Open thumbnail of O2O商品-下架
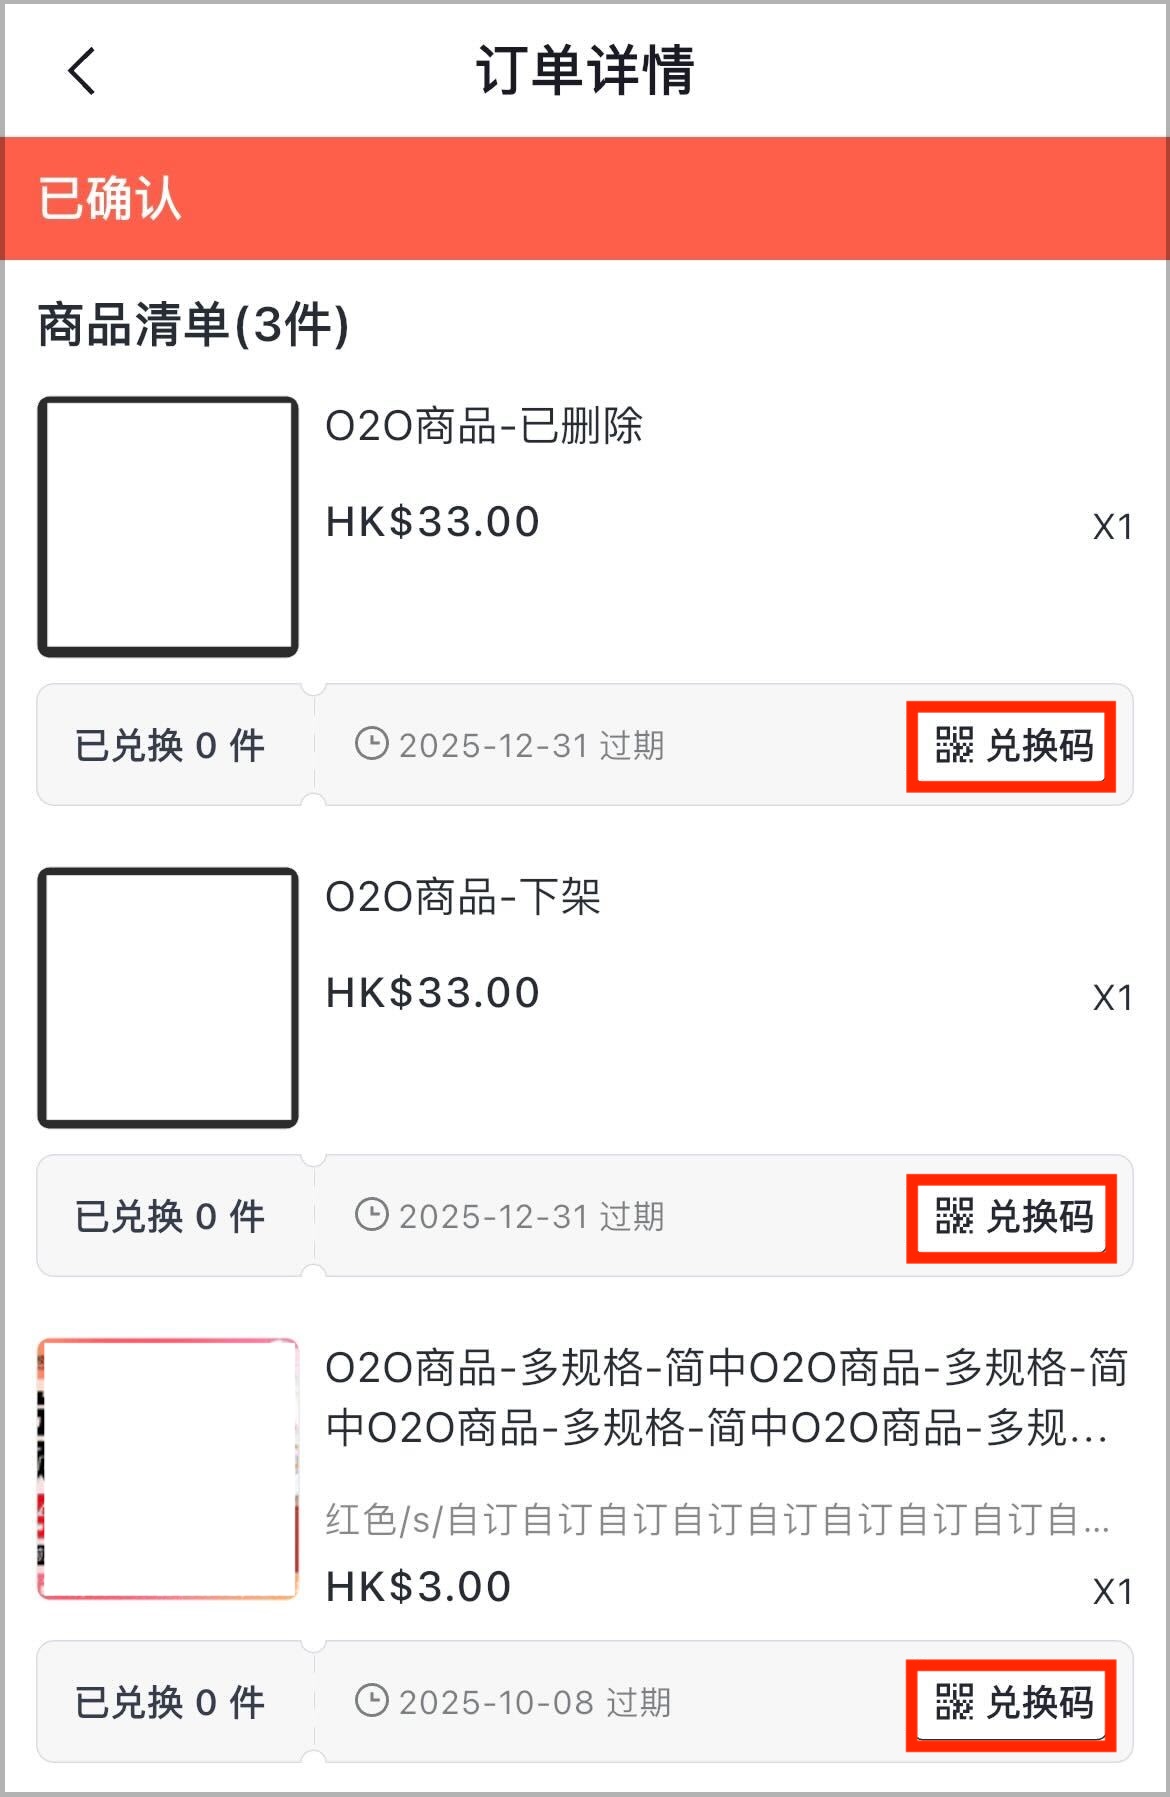Screen dimensions: 1170x1797 click(168, 998)
